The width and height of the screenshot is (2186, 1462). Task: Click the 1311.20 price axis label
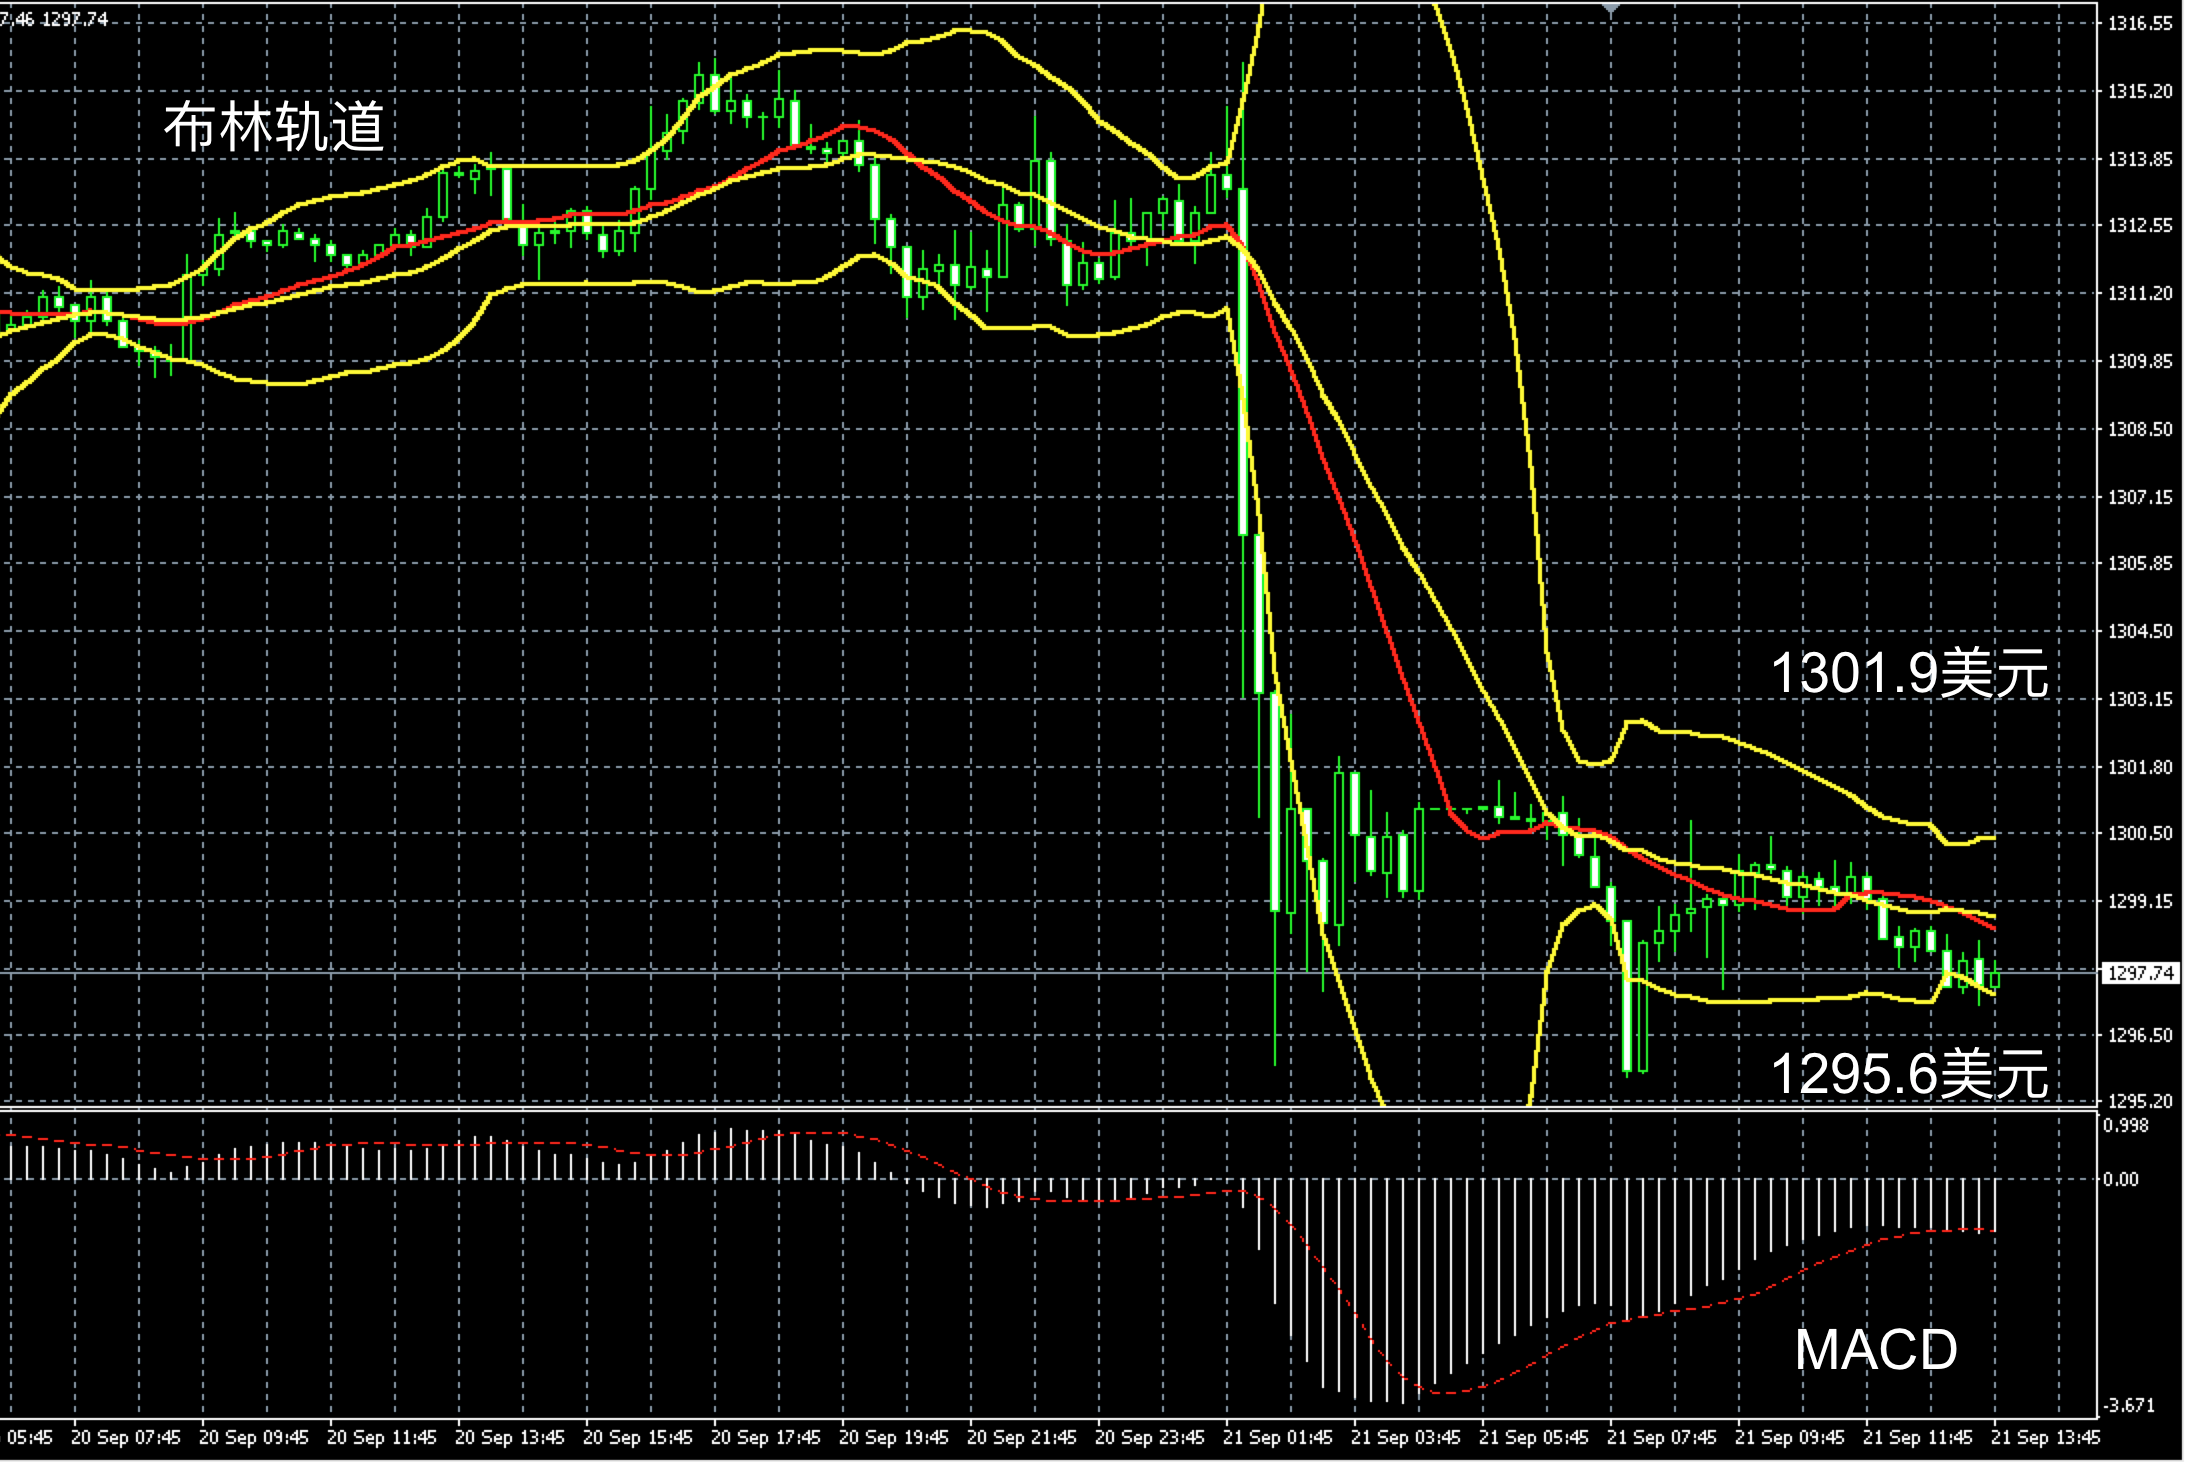tap(2140, 293)
